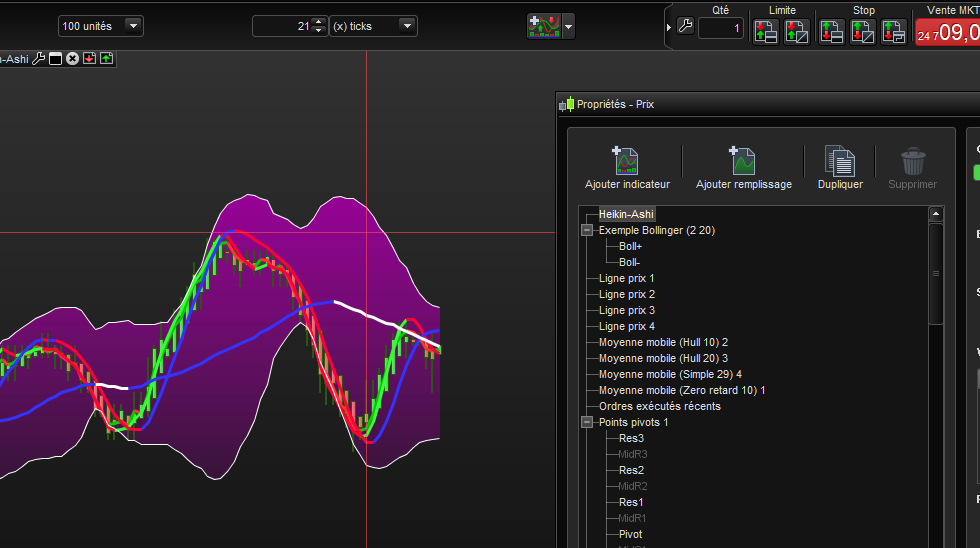This screenshot has width=980, height=548.
Task: Click the Ajouter indicateur icon
Action: click(627, 161)
